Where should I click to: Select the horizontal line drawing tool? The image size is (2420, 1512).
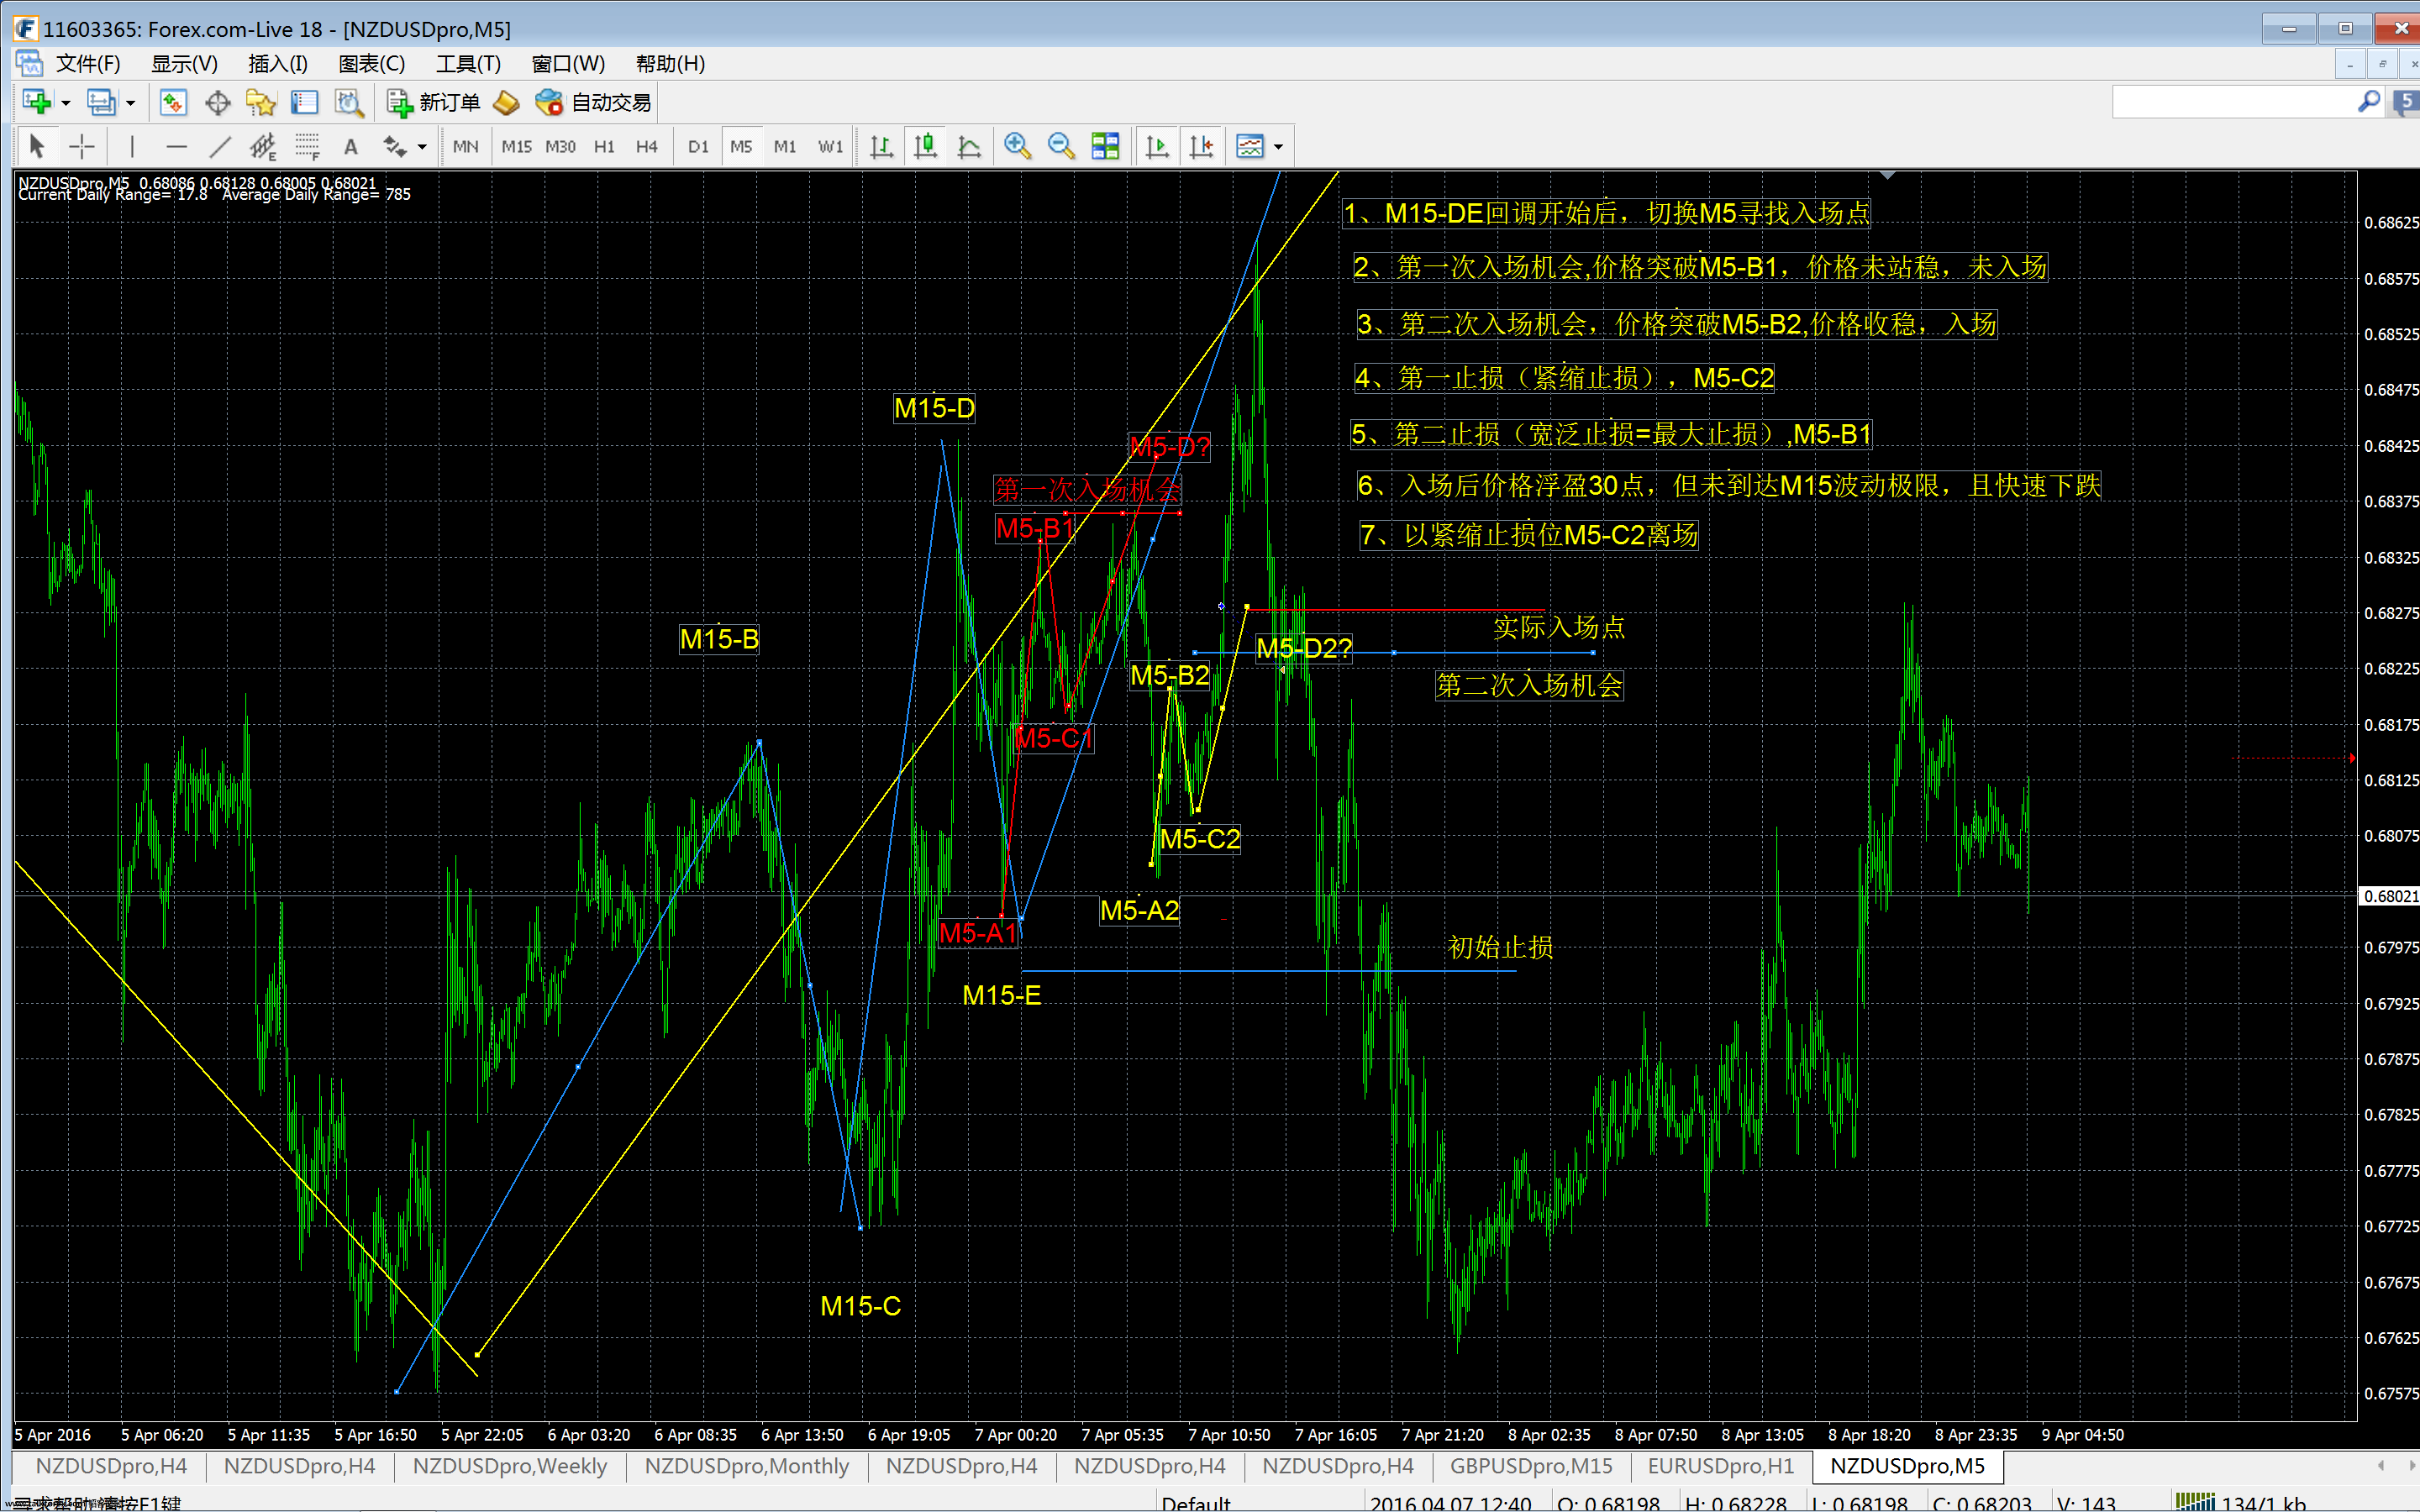[177, 147]
